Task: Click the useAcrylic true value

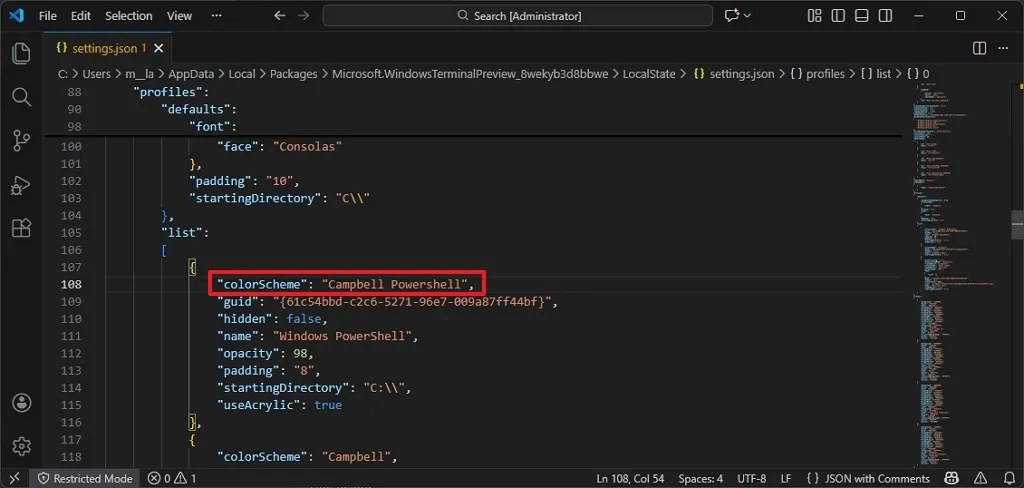Action: point(328,405)
